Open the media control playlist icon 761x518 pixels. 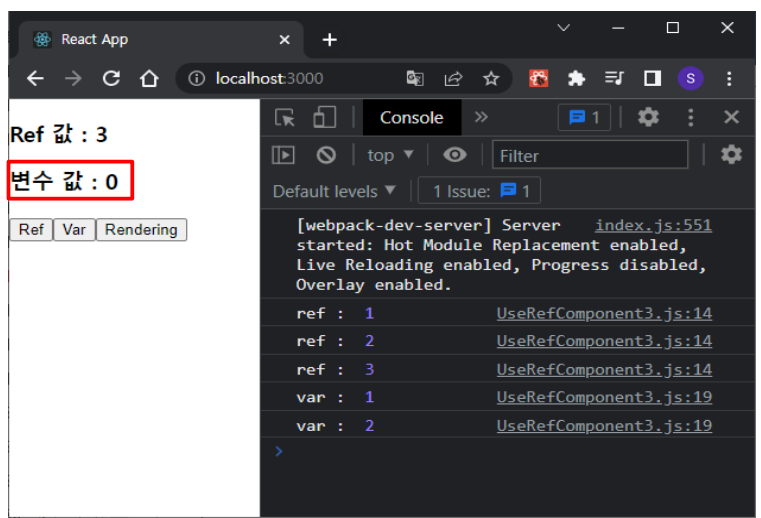pyautogui.click(x=614, y=78)
